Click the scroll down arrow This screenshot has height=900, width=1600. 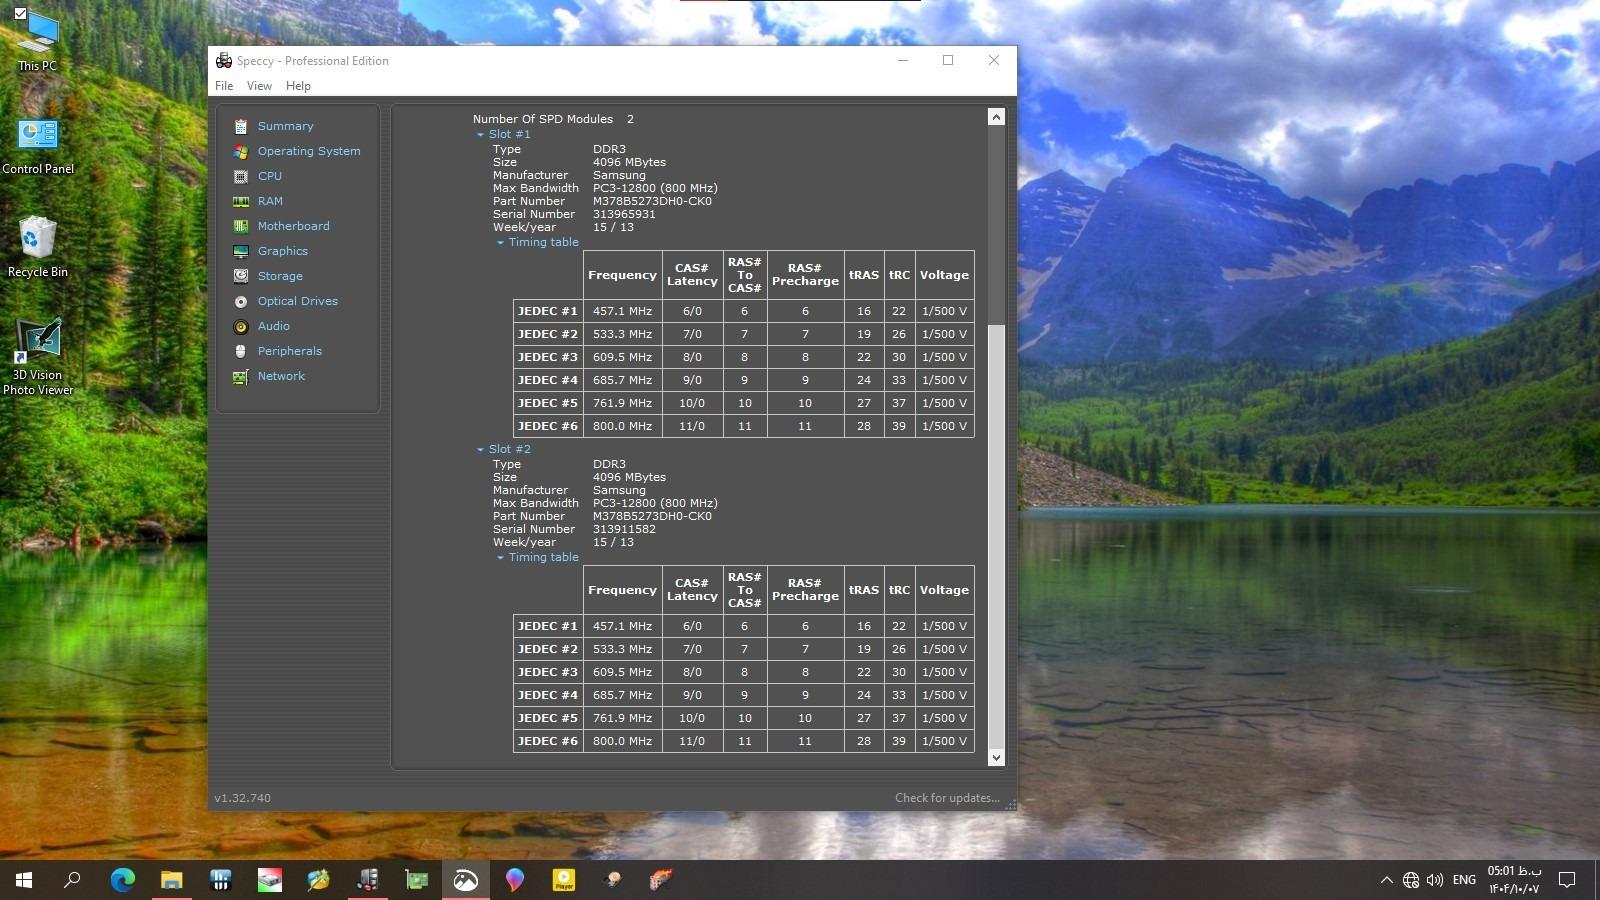click(x=996, y=758)
